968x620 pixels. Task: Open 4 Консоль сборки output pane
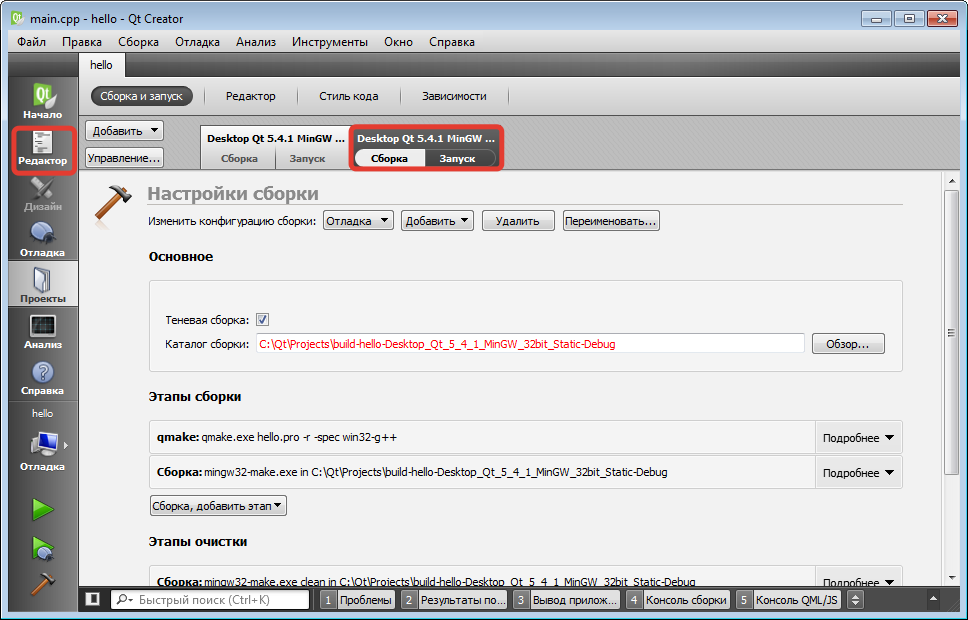(678, 599)
